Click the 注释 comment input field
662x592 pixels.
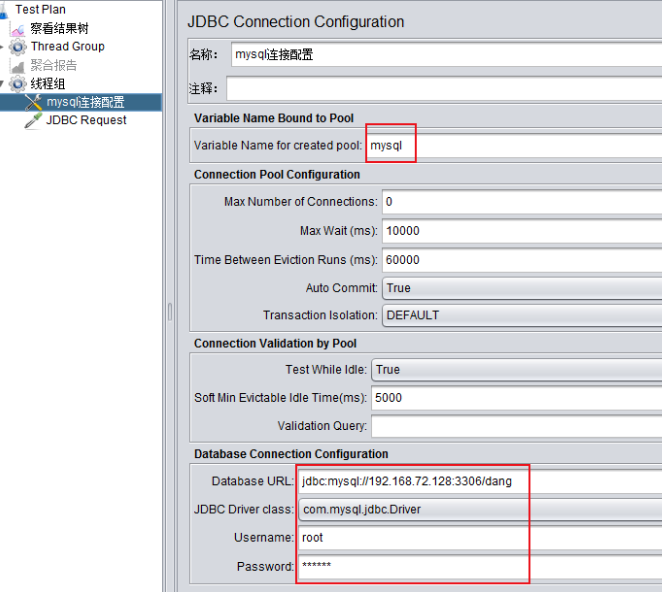(x=444, y=89)
